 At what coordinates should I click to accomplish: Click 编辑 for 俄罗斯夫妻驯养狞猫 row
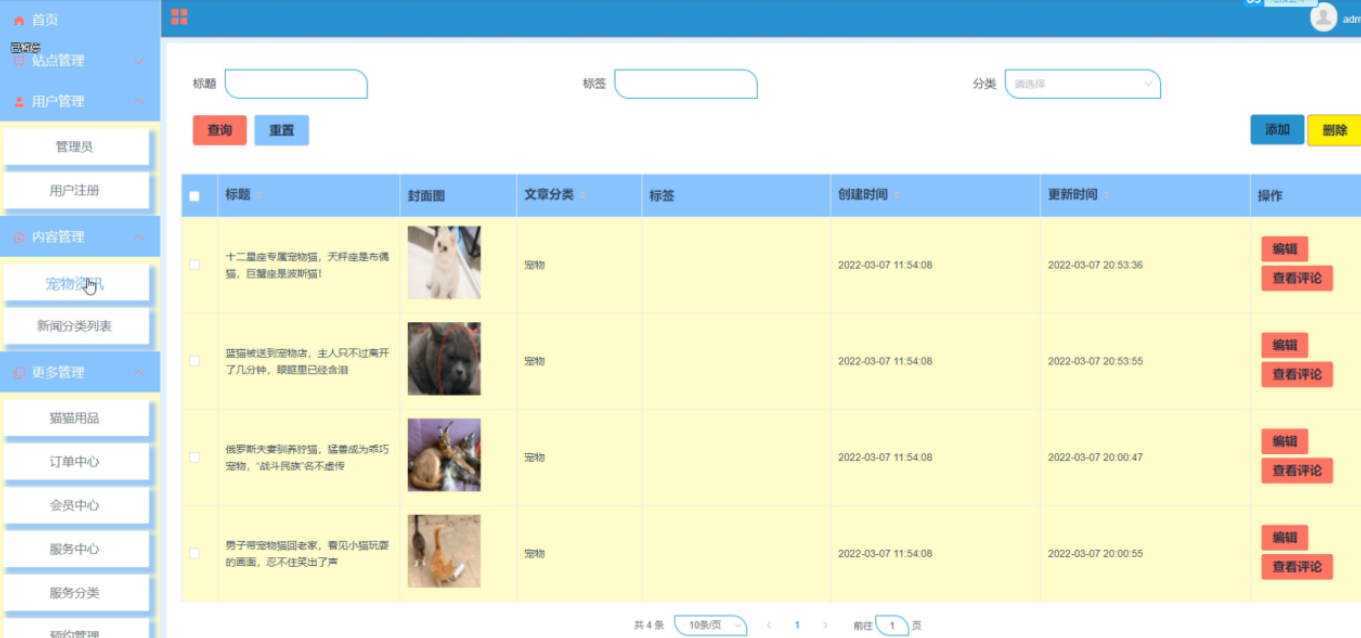point(1285,441)
